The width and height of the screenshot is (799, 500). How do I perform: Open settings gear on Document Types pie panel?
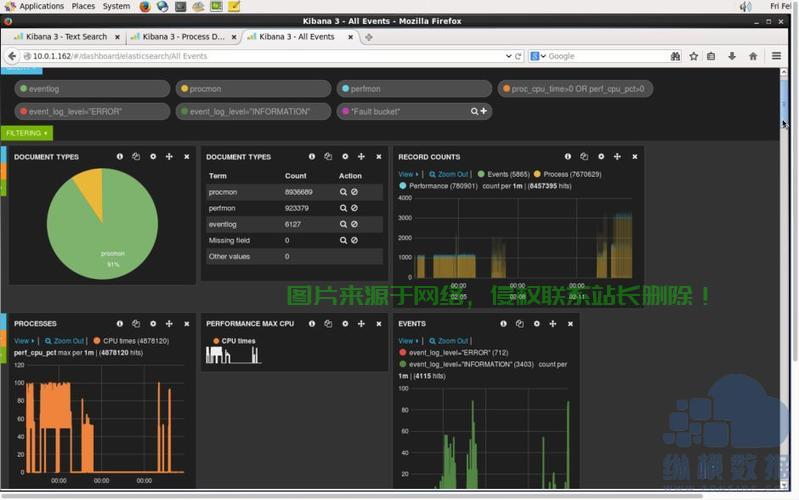[153, 156]
